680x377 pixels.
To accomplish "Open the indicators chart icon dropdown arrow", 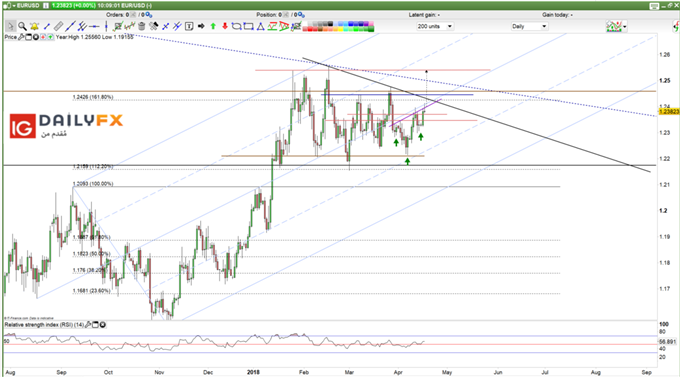I will 625,27.
